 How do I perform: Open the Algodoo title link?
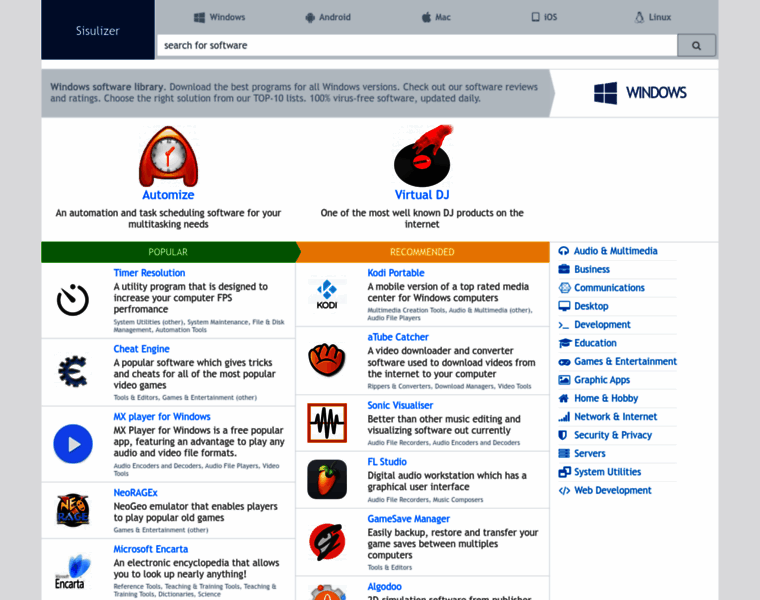[384, 586]
